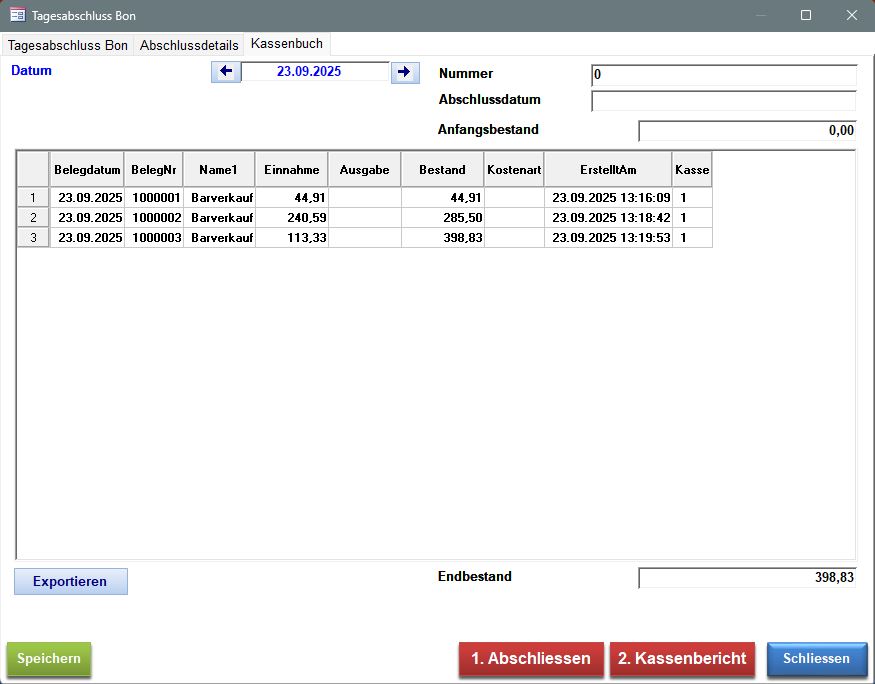Image resolution: width=875 pixels, height=684 pixels.
Task: Click the date field showing 23.09.2025
Action: pyautogui.click(x=315, y=72)
